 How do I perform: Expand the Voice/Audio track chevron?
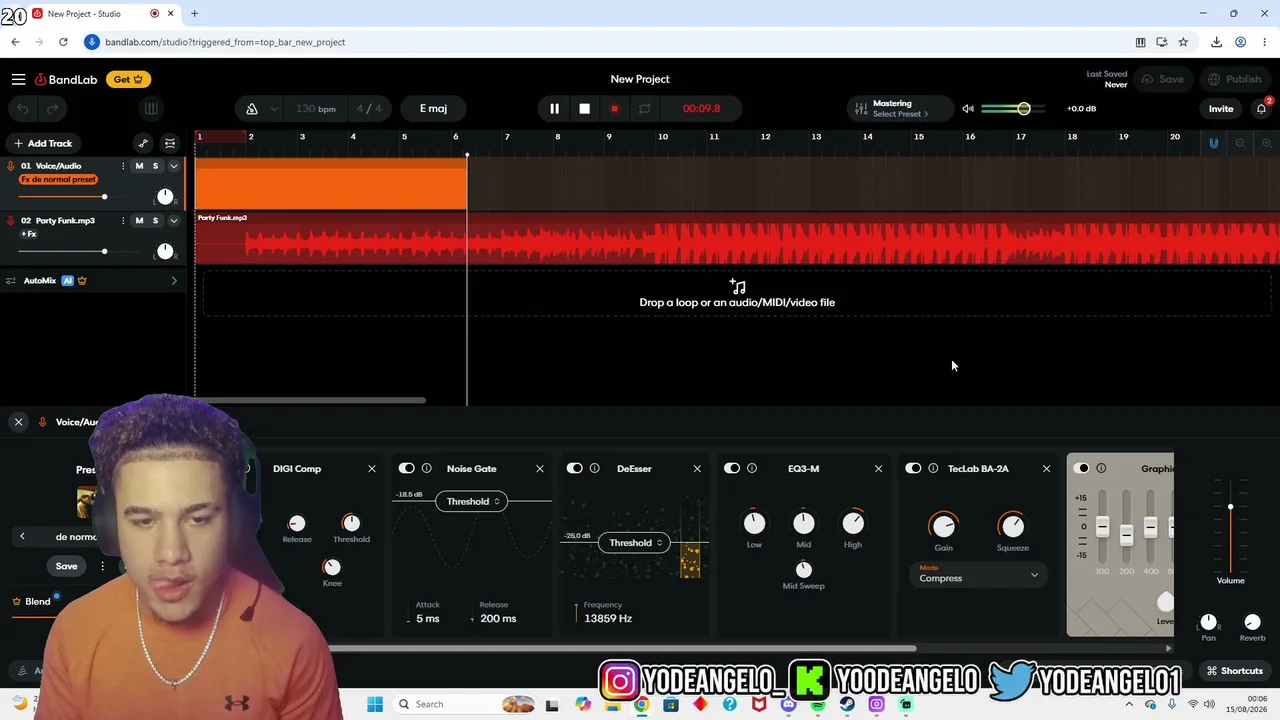173,166
